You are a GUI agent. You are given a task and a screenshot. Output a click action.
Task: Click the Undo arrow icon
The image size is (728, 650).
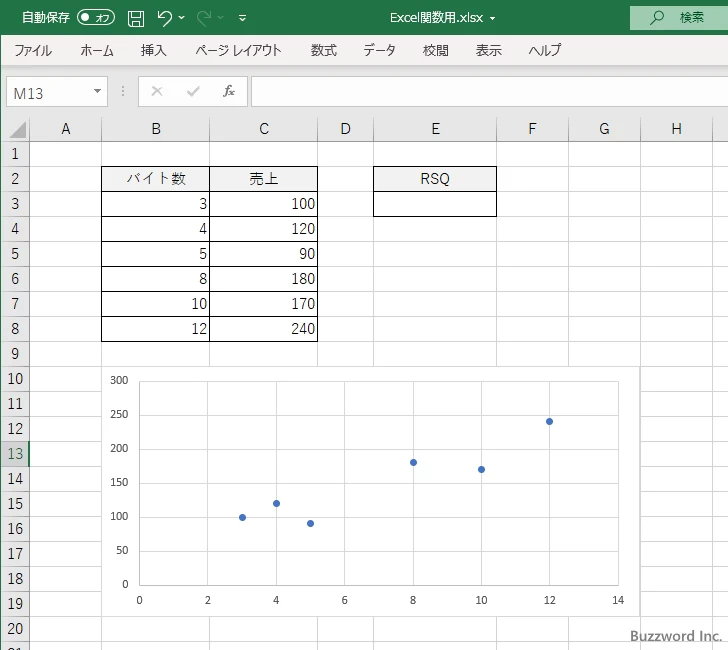click(164, 18)
